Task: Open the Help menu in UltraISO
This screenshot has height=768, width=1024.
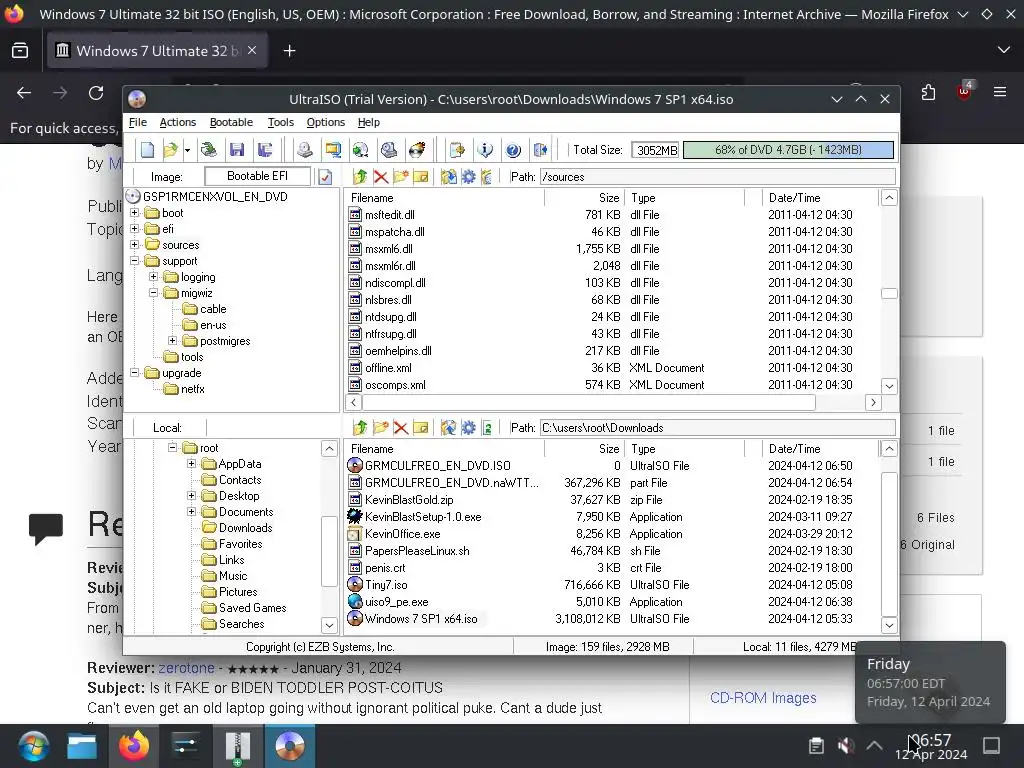Action: [x=369, y=122]
